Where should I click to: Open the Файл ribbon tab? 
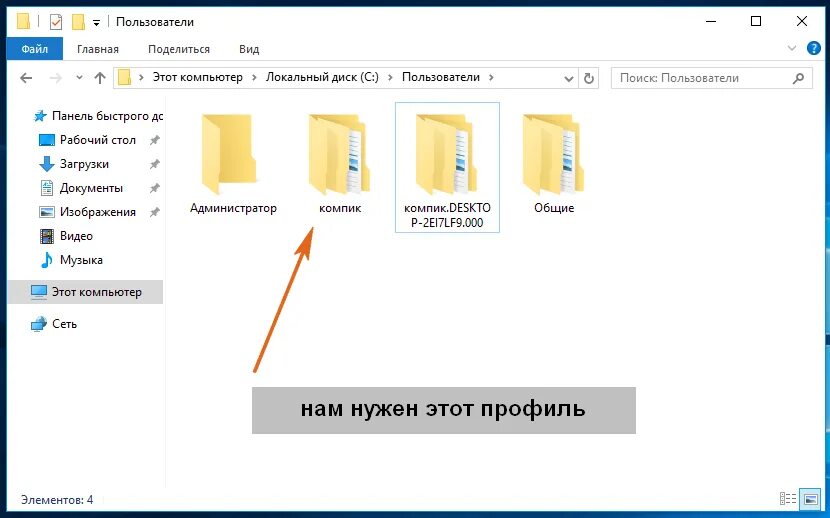[34, 49]
